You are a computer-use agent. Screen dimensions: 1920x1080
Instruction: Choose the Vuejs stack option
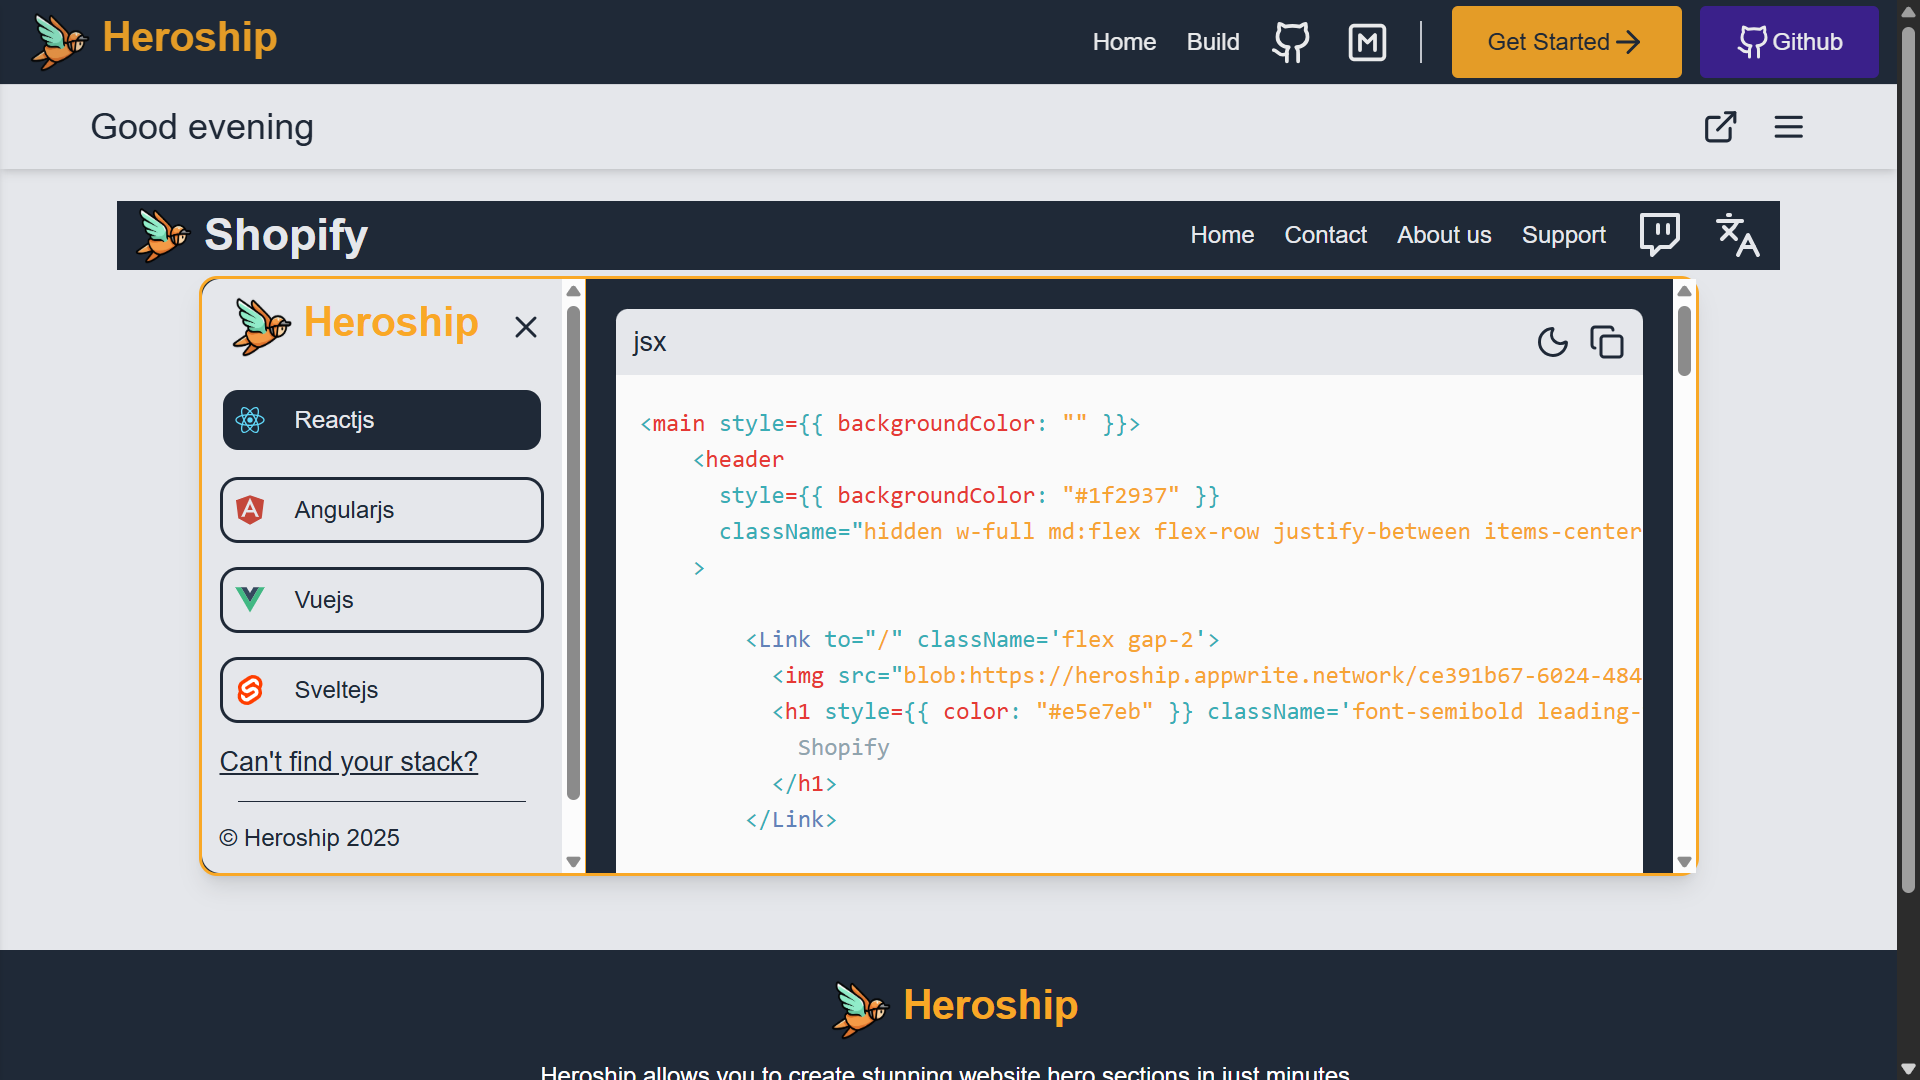(381, 600)
